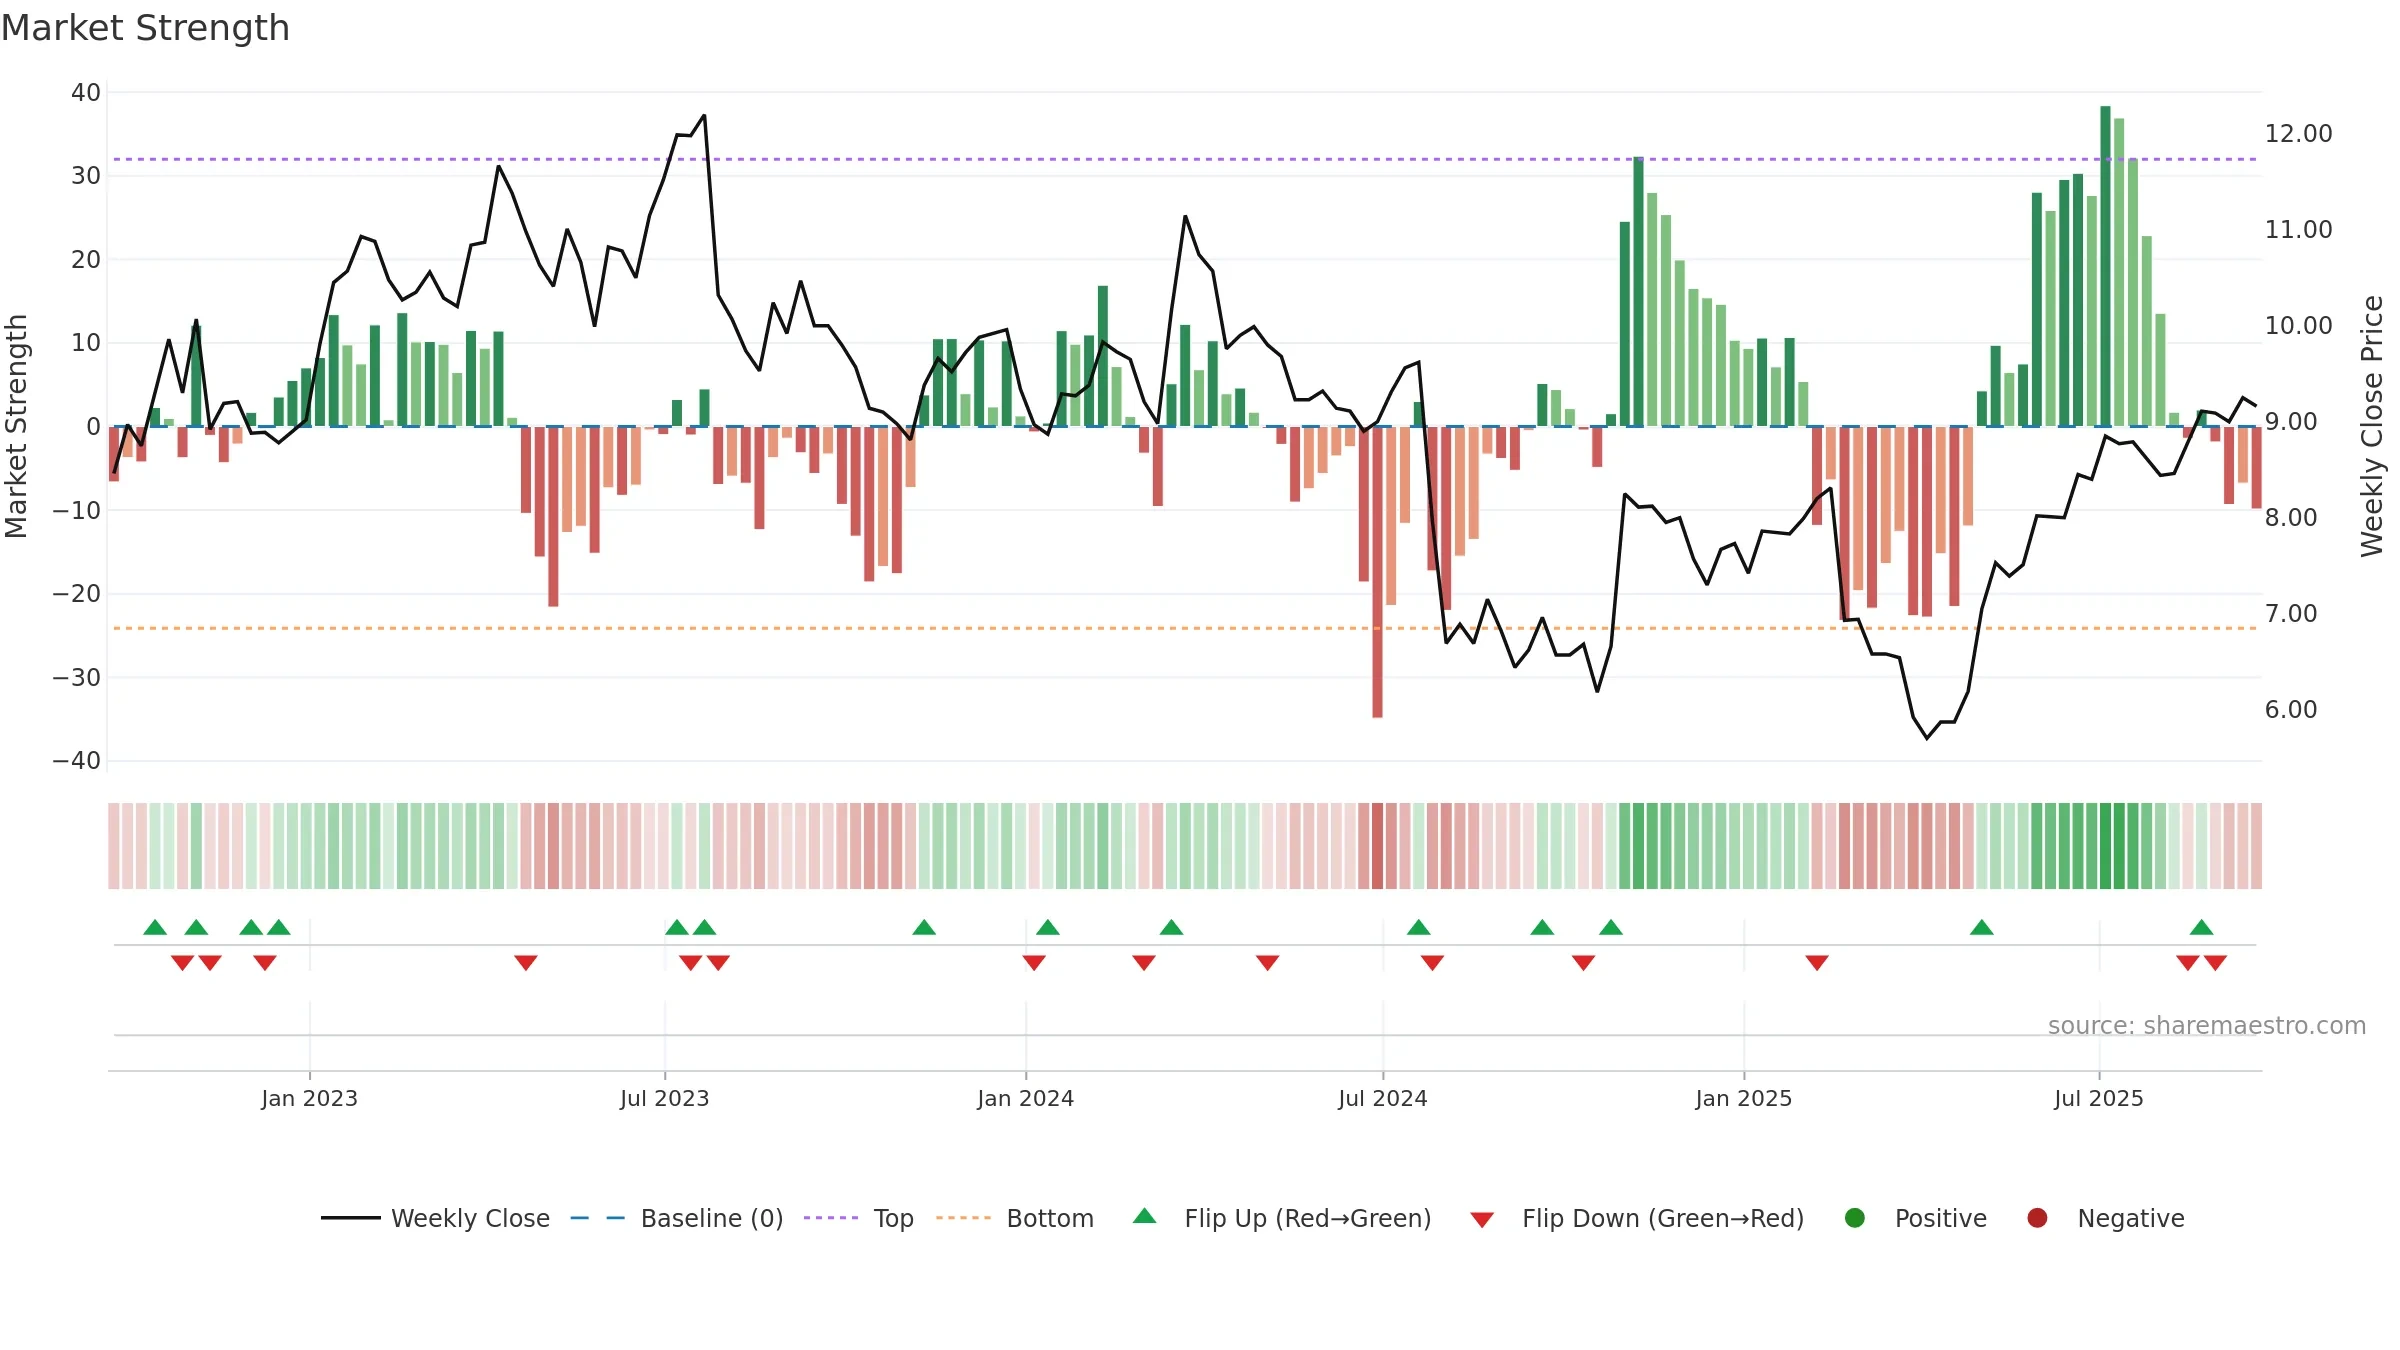This screenshot has width=2400, height=1350.
Task: Toggle the Weekly Close legend entry
Action: point(436,1218)
